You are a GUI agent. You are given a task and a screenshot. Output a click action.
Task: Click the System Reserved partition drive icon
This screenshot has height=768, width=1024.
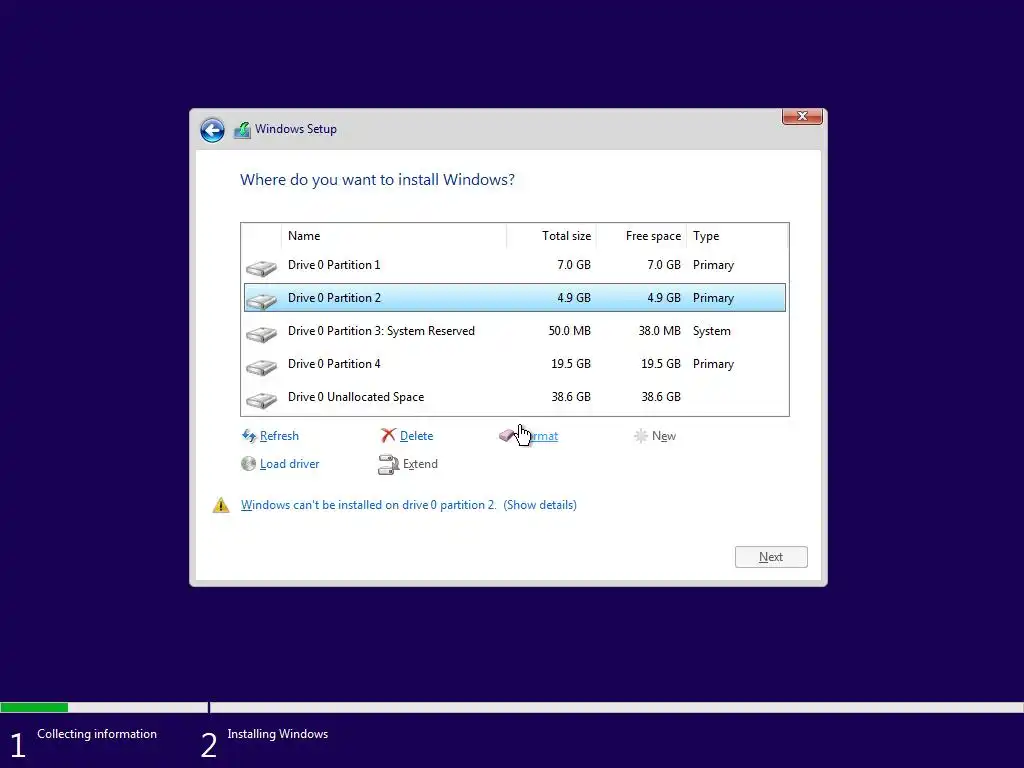(x=261, y=334)
